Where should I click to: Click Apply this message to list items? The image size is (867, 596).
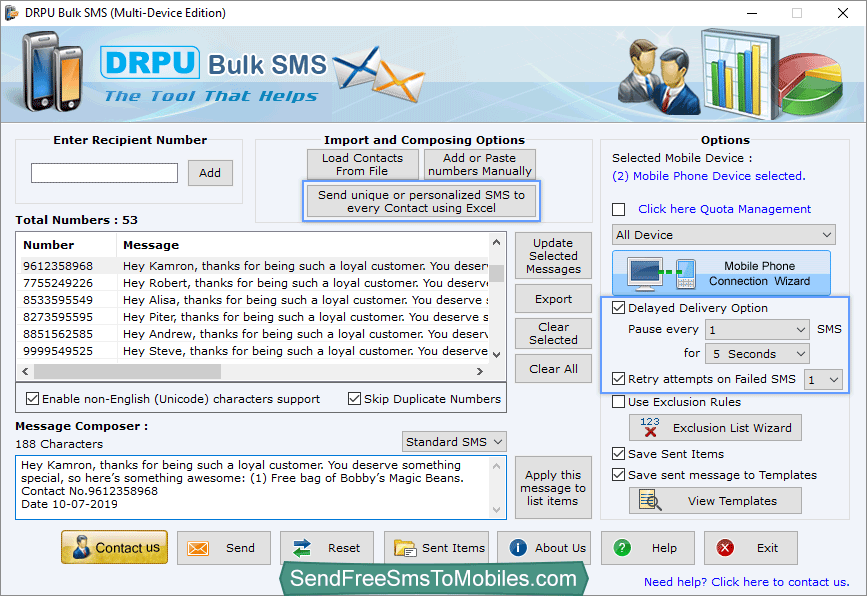pyautogui.click(x=553, y=488)
